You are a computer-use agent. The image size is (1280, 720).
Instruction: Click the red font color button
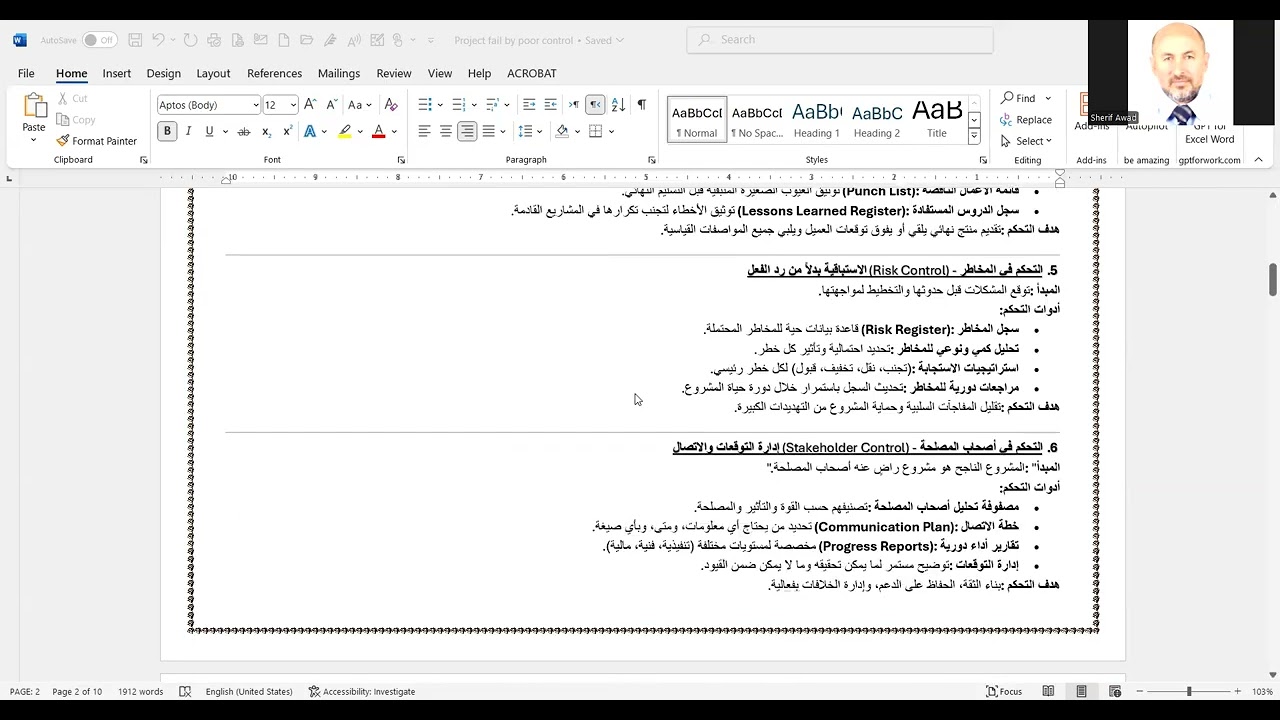click(378, 132)
